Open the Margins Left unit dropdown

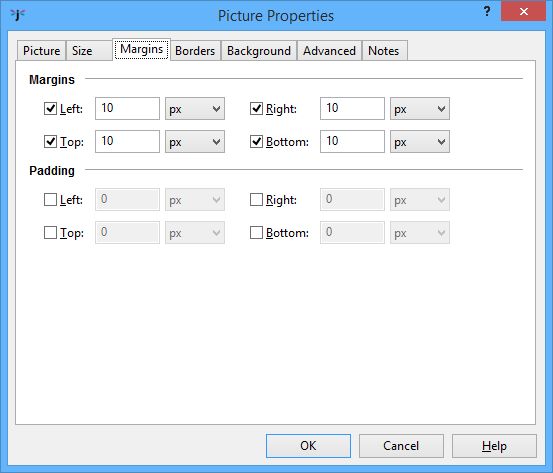point(195,109)
